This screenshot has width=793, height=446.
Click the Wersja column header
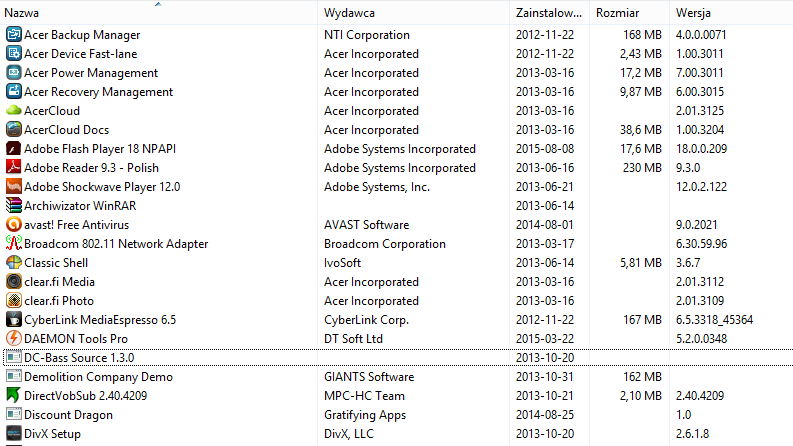tap(732, 13)
